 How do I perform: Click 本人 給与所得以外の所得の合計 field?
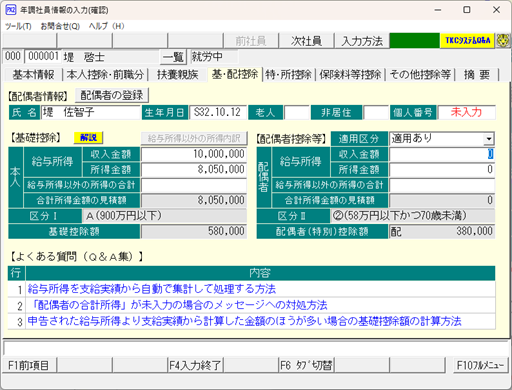tap(194, 185)
